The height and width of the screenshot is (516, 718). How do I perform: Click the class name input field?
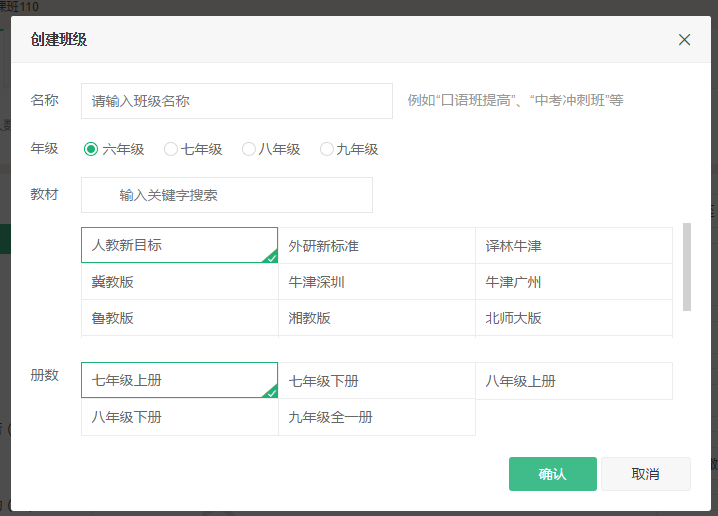[237, 101]
